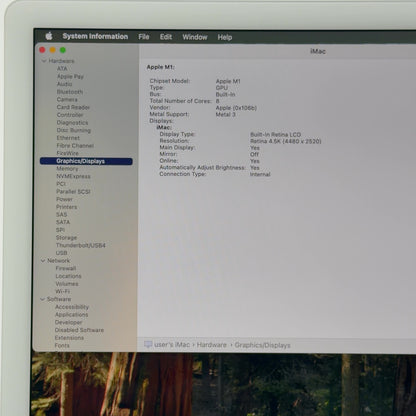The width and height of the screenshot is (416, 416).
Task: Open the Help menu
Action: [x=225, y=37]
